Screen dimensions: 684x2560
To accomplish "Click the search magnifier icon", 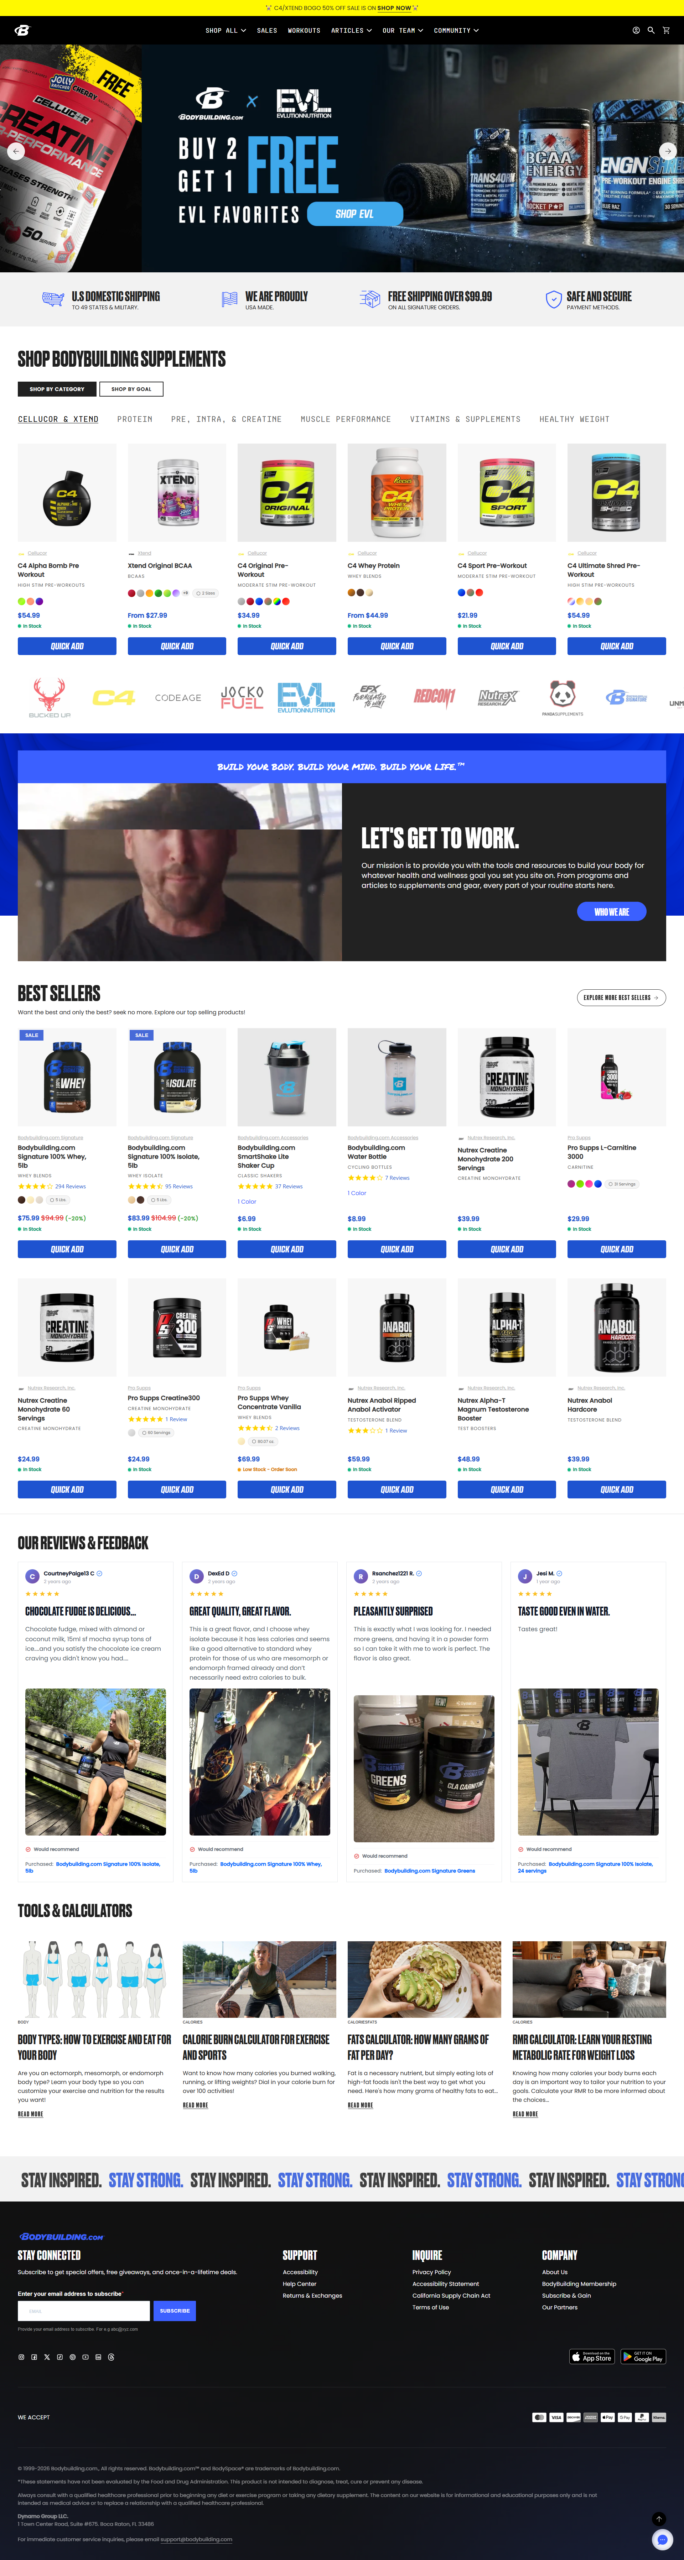I will [651, 30].
